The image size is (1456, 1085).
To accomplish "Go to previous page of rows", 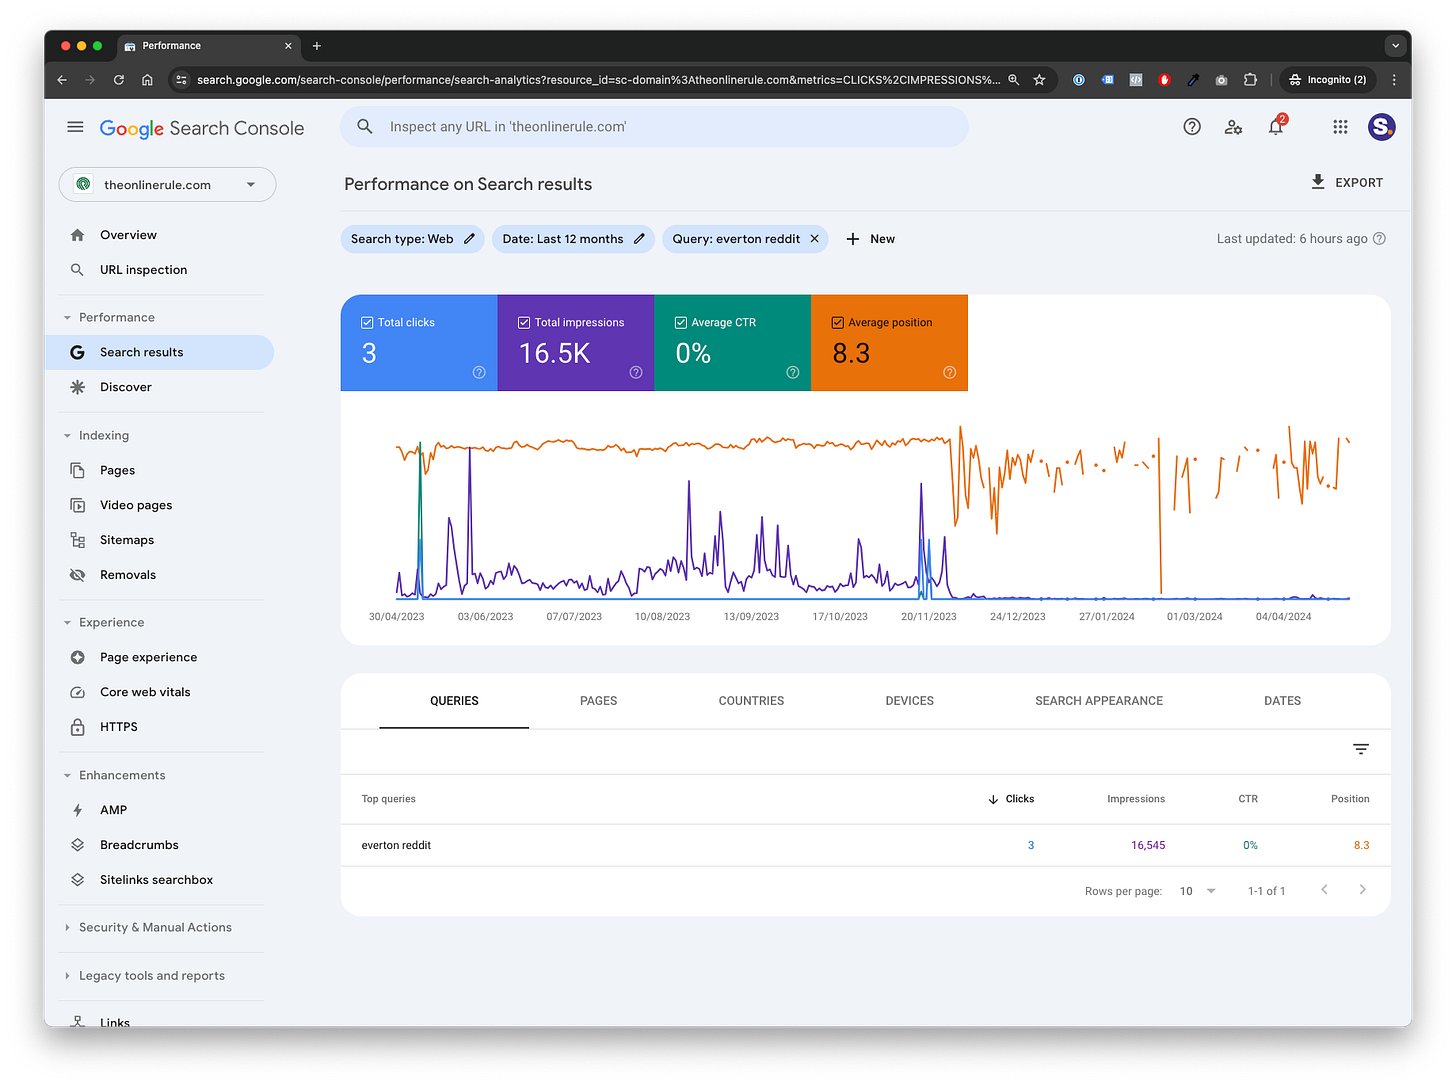I will [x=1324, y=890].
